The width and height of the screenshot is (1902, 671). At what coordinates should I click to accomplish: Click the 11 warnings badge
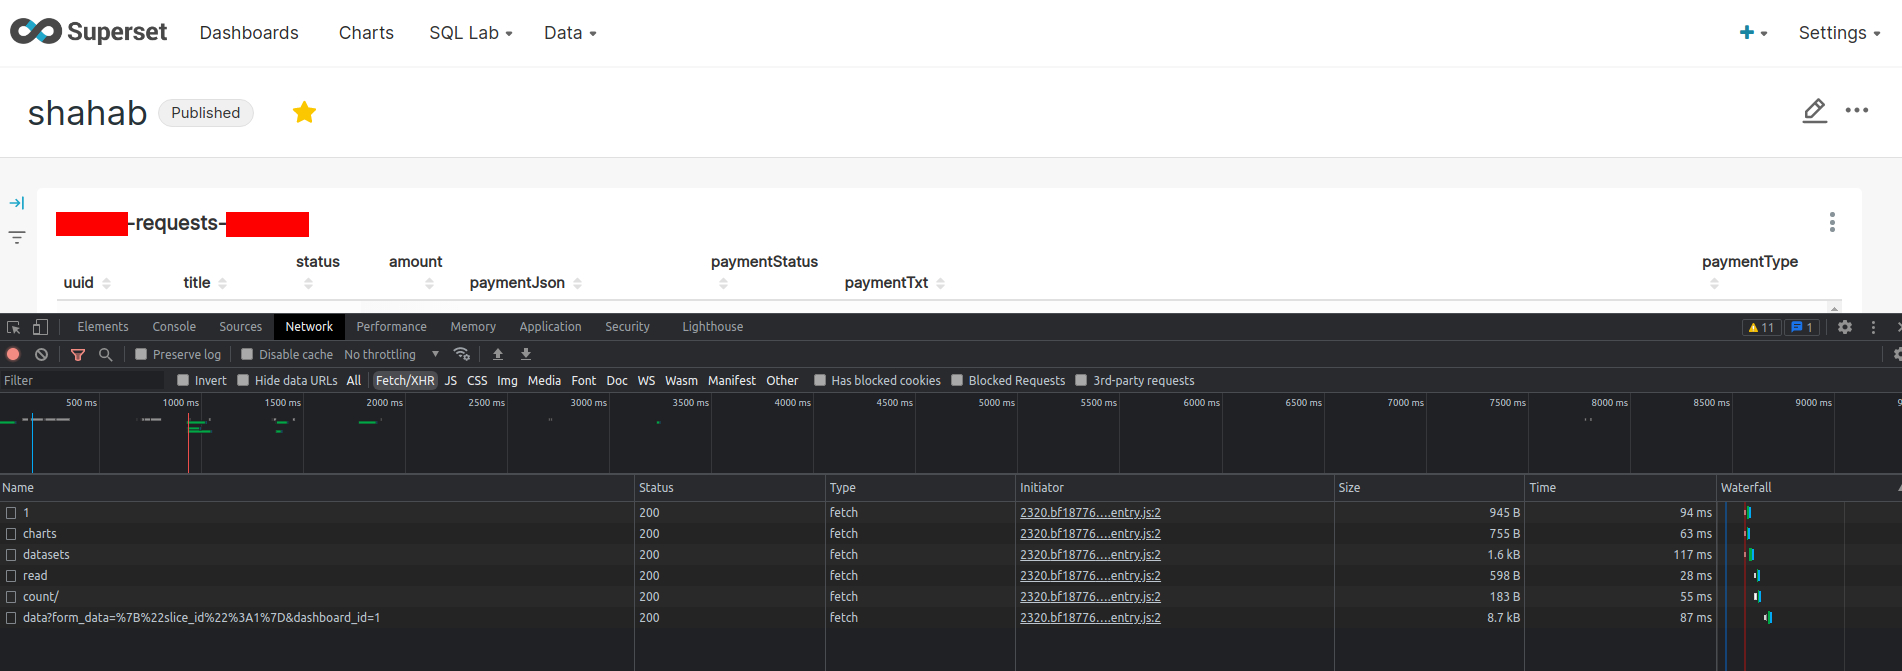point(1761,327)
